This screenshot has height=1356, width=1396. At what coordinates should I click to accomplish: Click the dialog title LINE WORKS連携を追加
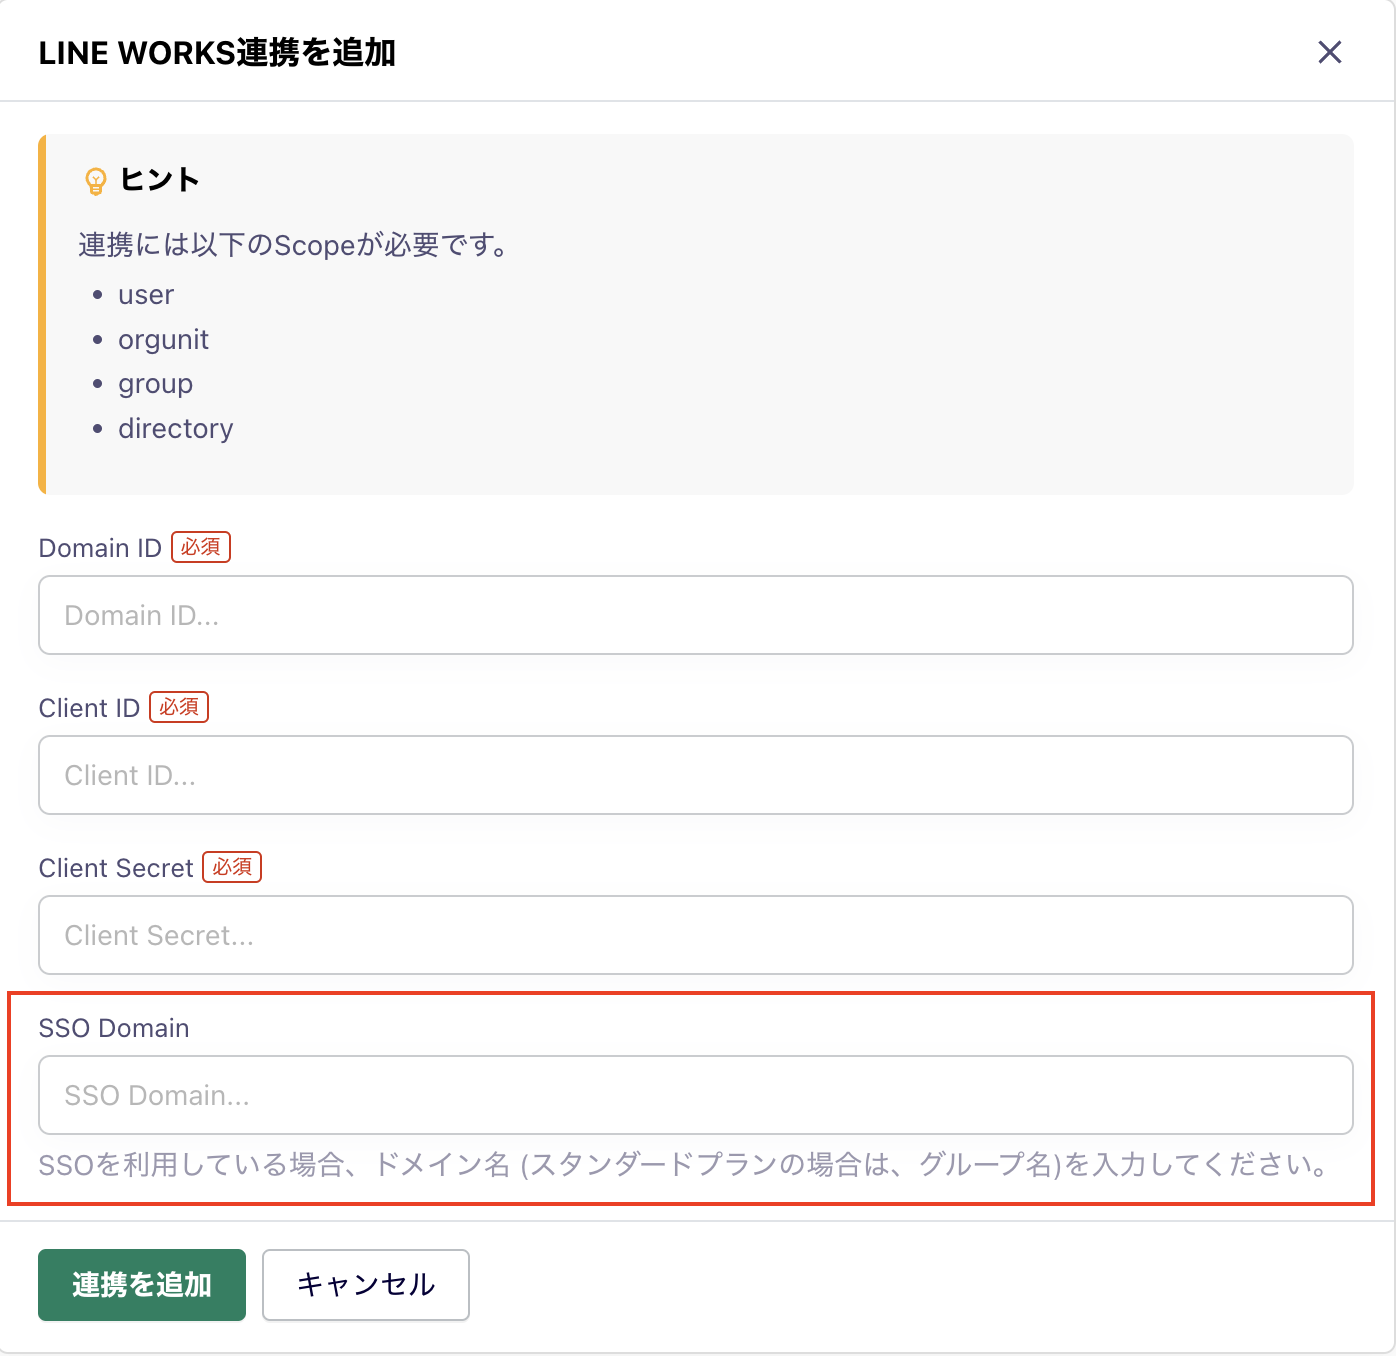(216, 53)
